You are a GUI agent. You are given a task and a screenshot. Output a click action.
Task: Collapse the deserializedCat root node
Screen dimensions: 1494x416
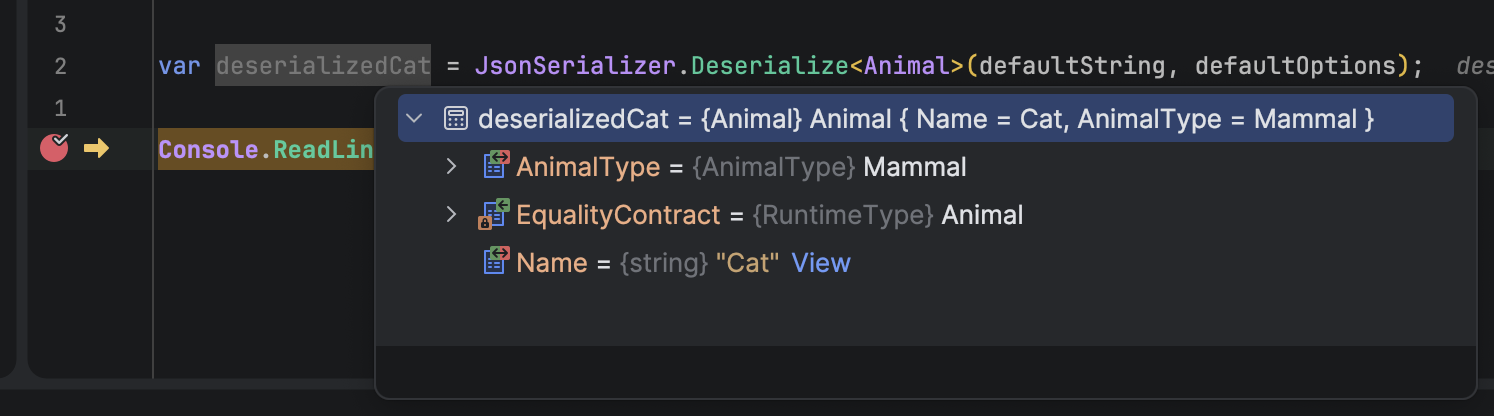(x=415, y=119)
